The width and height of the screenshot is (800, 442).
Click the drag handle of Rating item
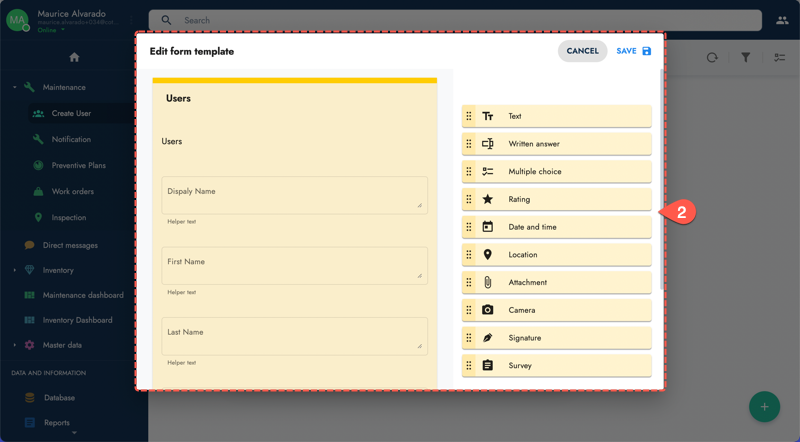click(469, 199)
